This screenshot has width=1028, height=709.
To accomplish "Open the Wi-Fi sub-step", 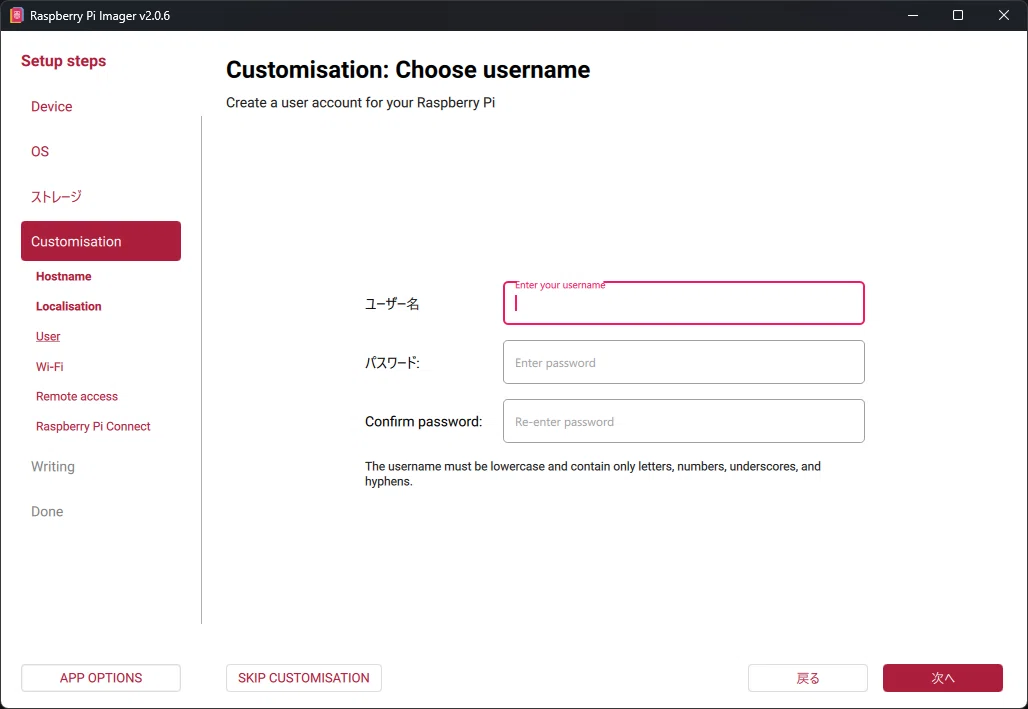I will tap(50, 367).
